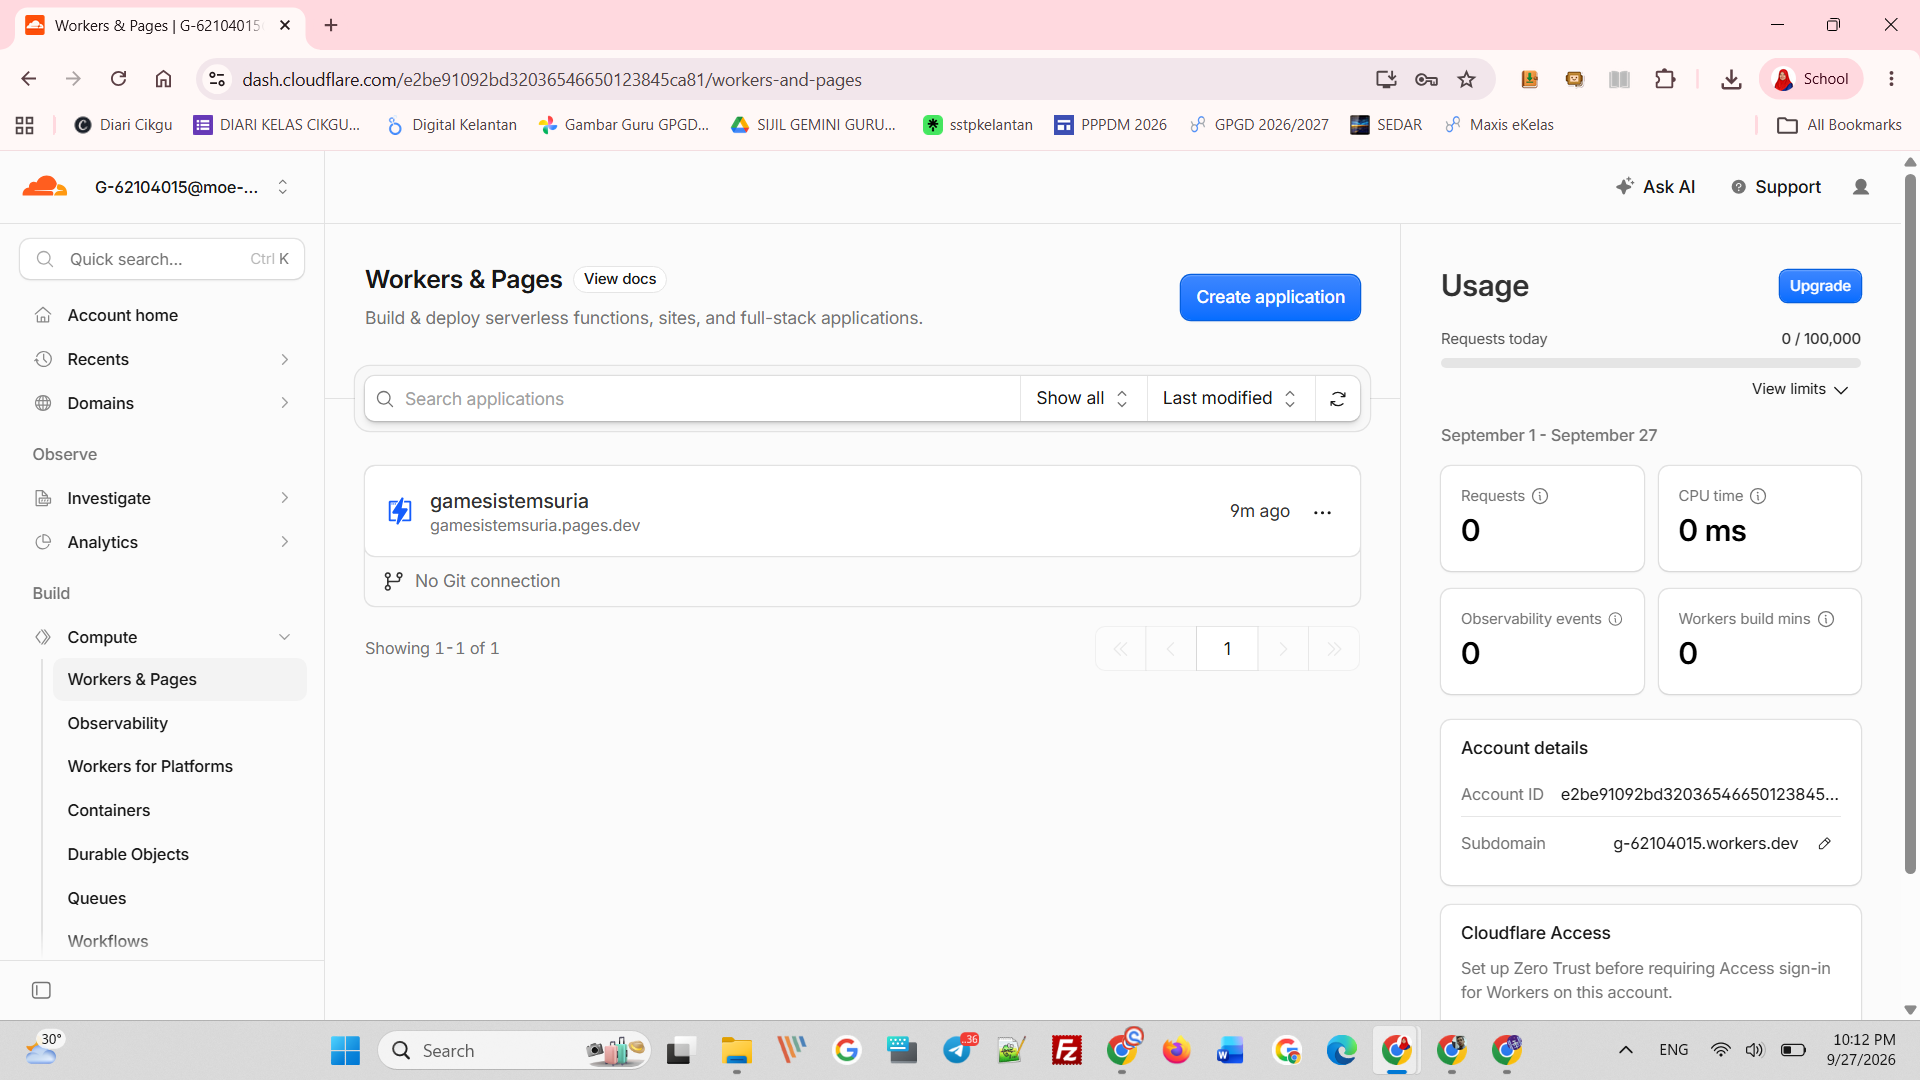Open the Windows Start menu

click(x=345, y=1051)
